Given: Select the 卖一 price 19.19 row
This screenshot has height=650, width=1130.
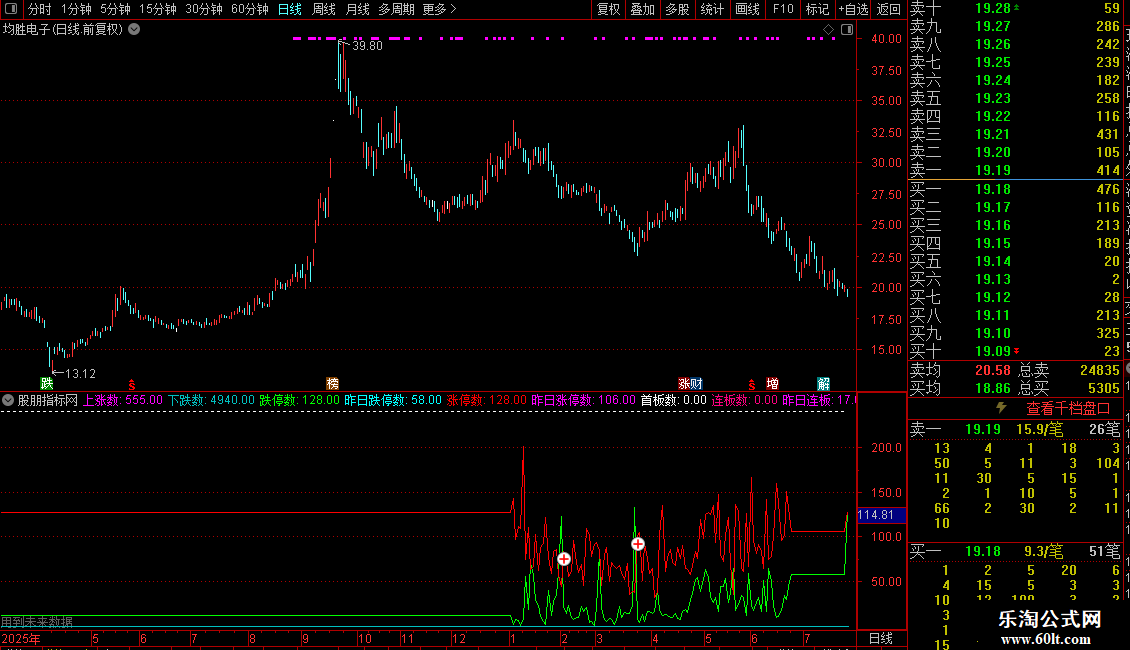Looking at the screenshot, I should 1015,171.
